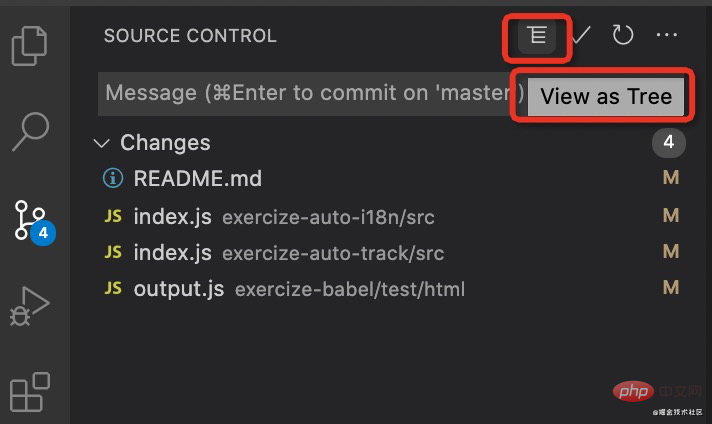The height and width of the screenshot is (424, 712).
Task: Collapse the Changes section chevron
Action: [x=101, y=143]
